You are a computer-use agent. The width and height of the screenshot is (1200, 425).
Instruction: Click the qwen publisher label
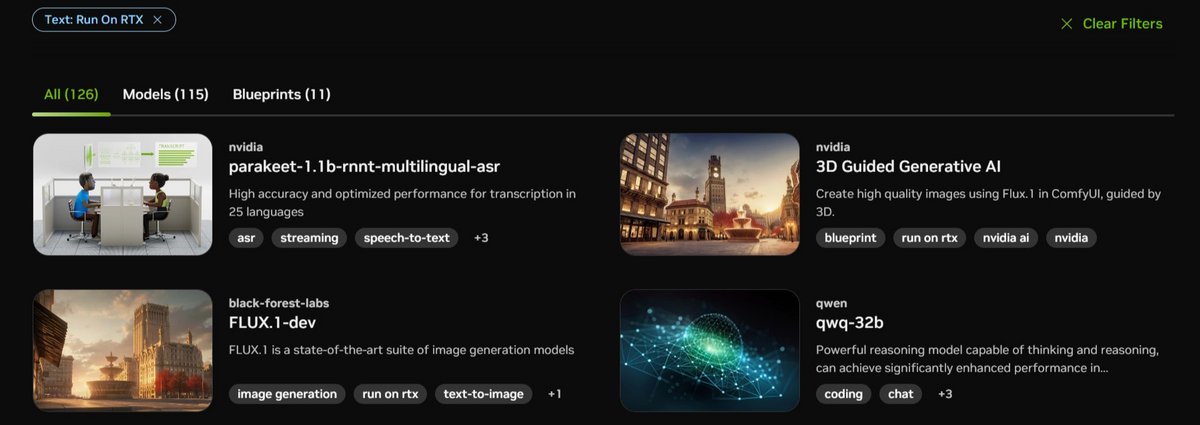(832, 303)
